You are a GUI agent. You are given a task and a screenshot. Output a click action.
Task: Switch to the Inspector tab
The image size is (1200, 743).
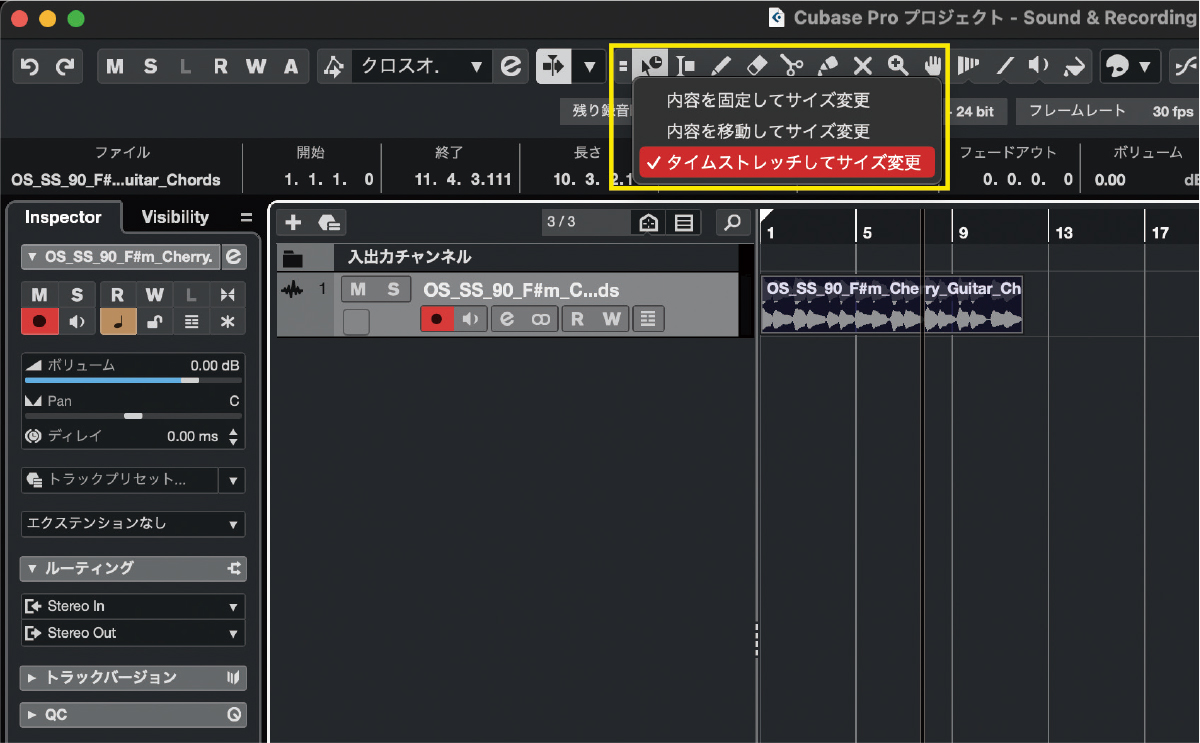(63, 217)
